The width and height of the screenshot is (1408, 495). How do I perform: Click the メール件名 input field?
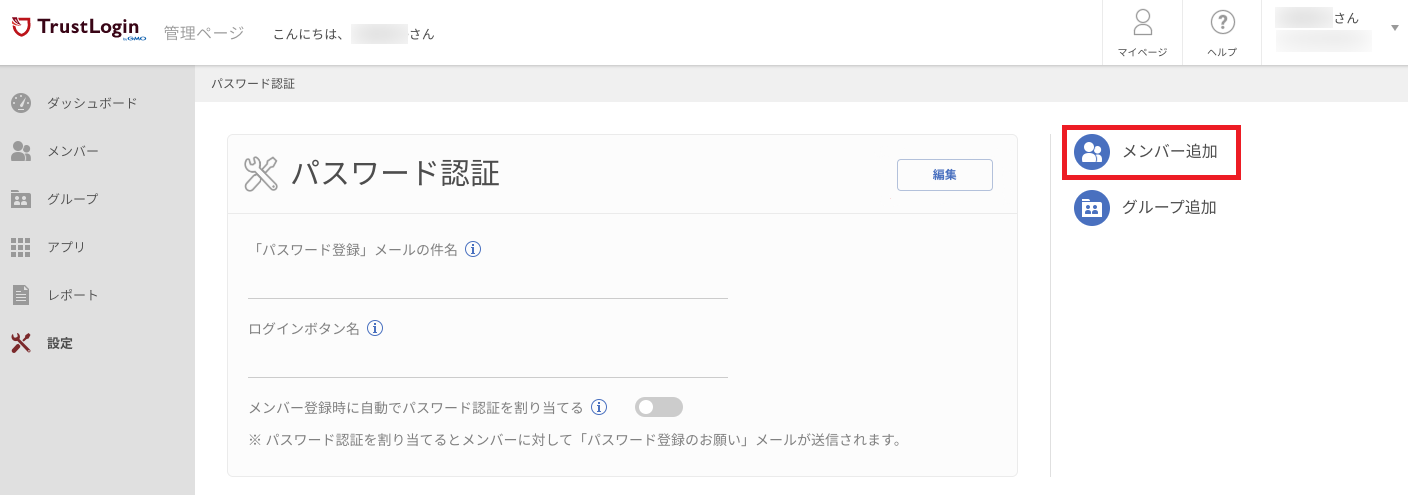click(x=488, y=282)
